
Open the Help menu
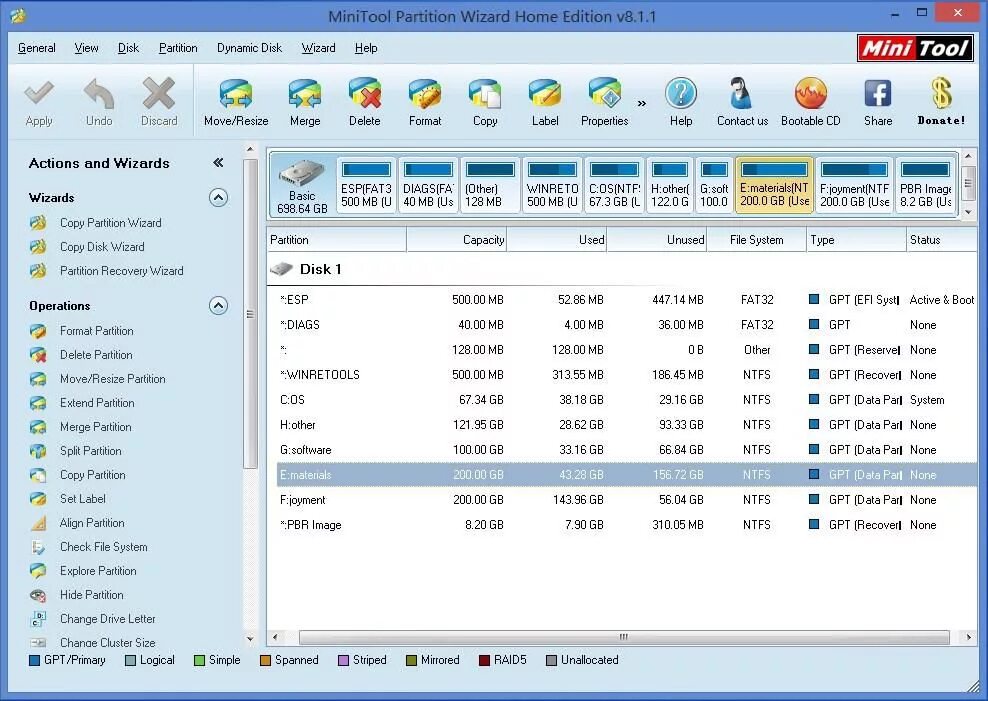(x=366, y=48)
